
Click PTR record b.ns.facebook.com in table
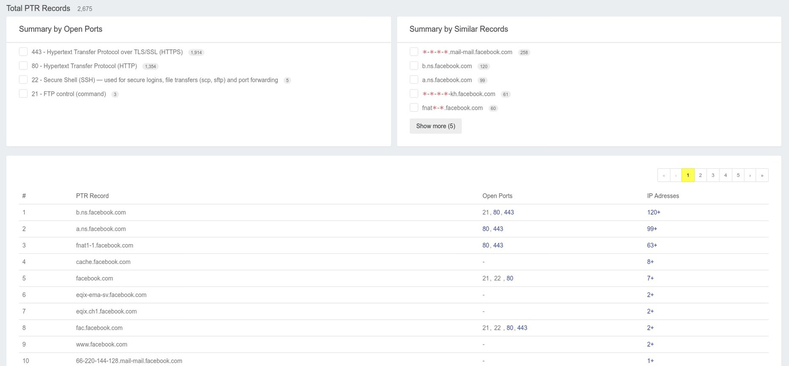point(101,212)
